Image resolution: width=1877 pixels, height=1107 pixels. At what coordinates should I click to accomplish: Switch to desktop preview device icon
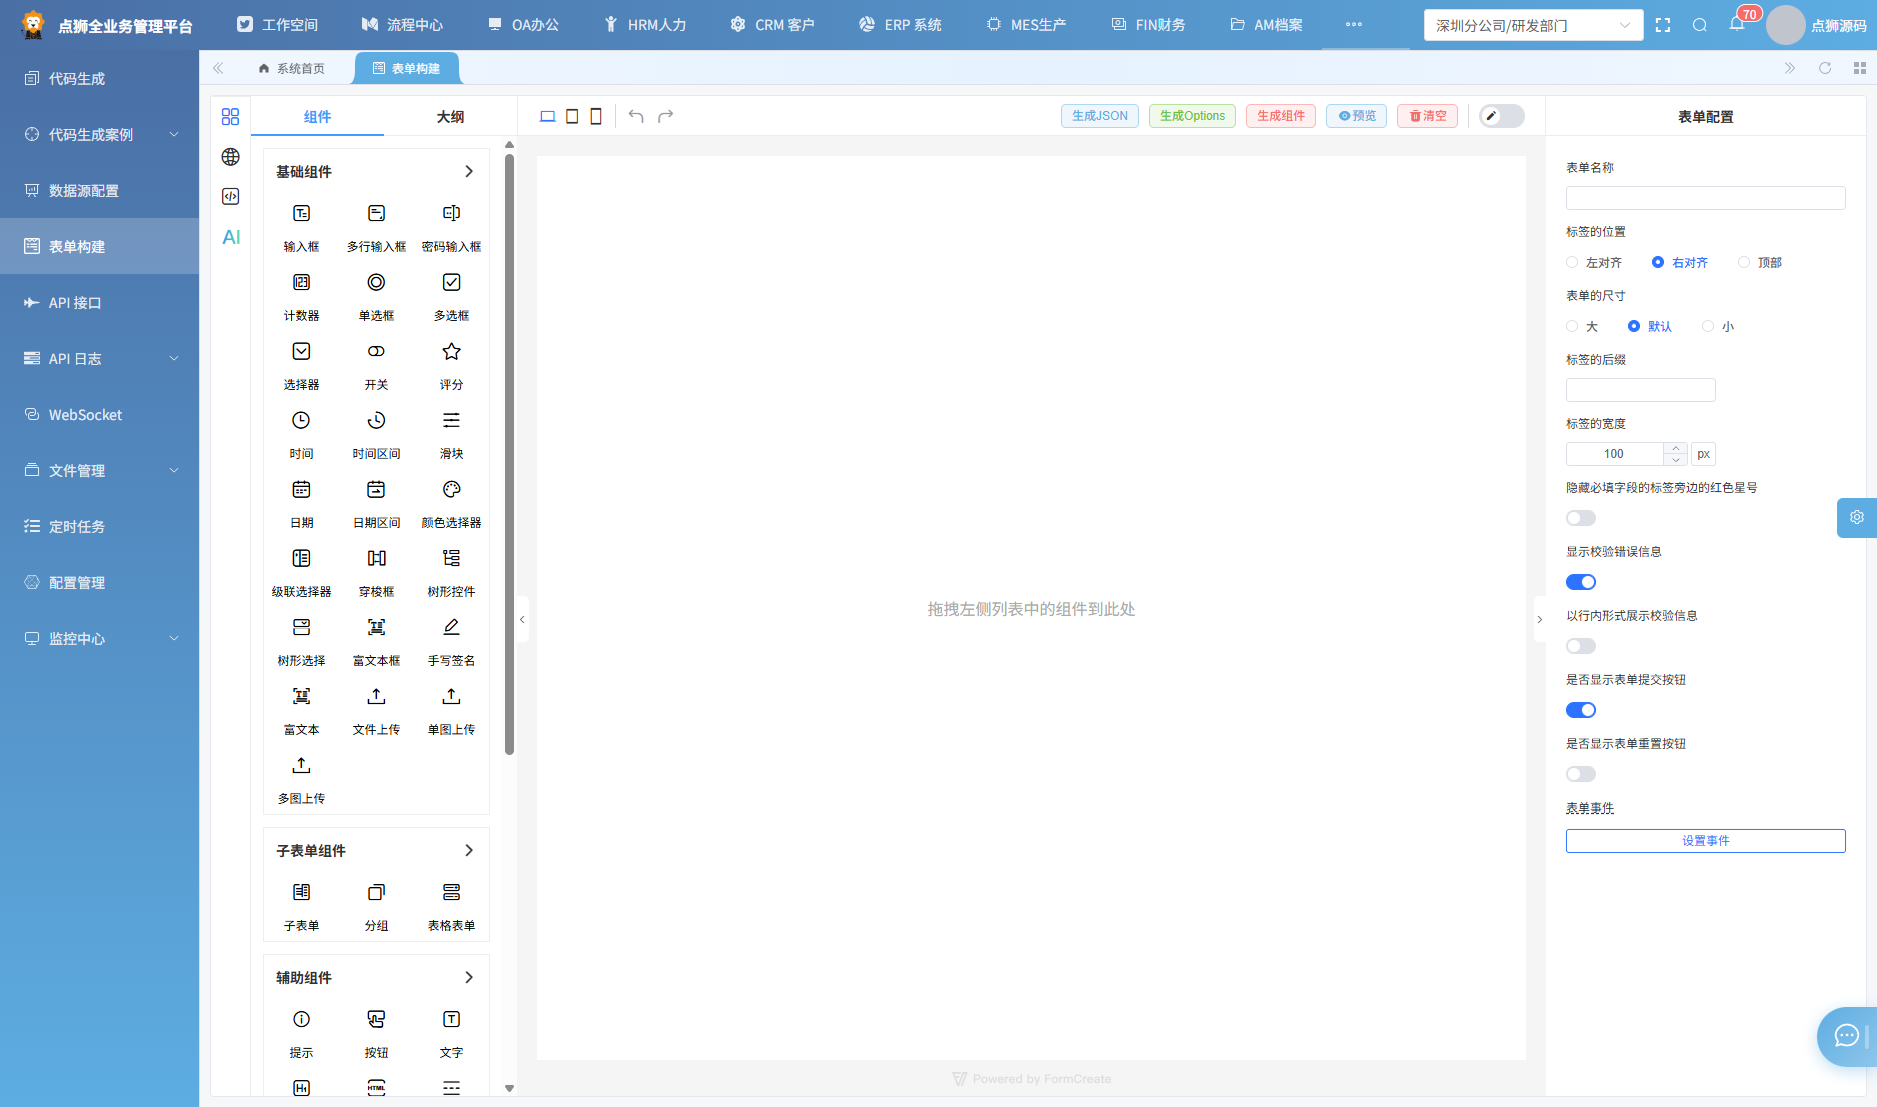547,116
